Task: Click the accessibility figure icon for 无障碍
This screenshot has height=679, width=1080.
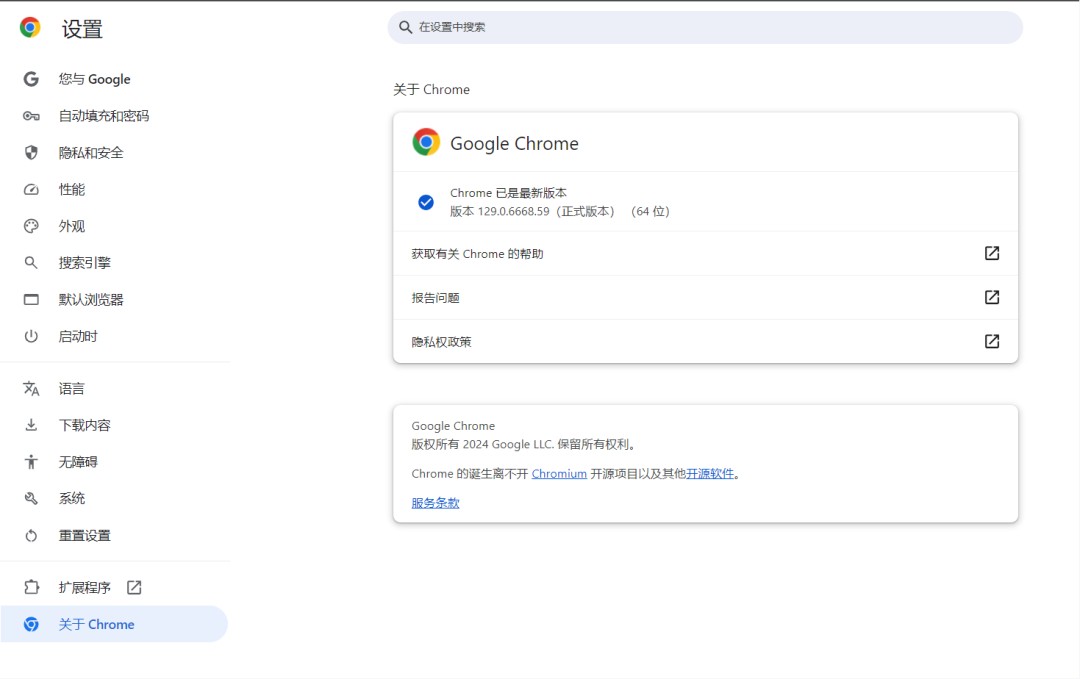Action: (x=31, y=462)
